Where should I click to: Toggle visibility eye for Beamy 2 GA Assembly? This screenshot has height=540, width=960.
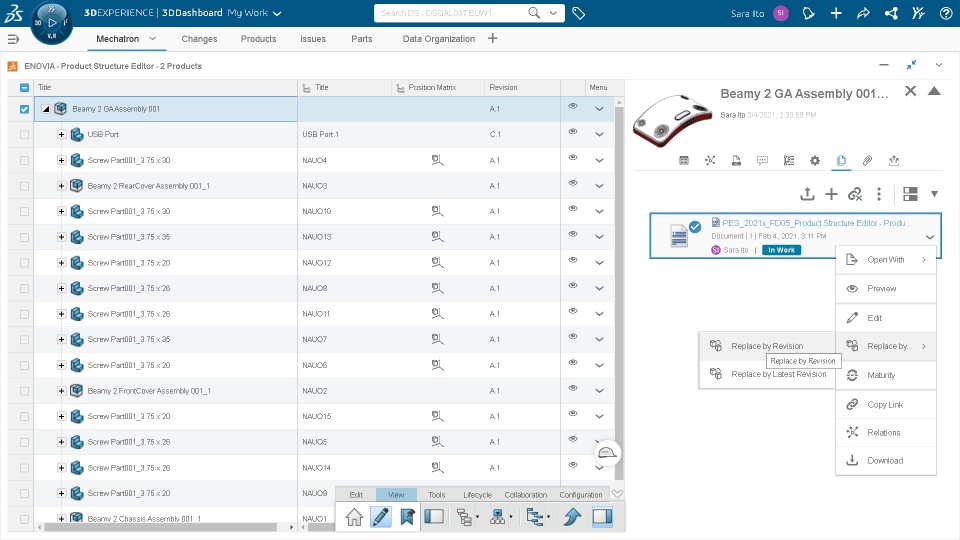(x=572, y=106)
